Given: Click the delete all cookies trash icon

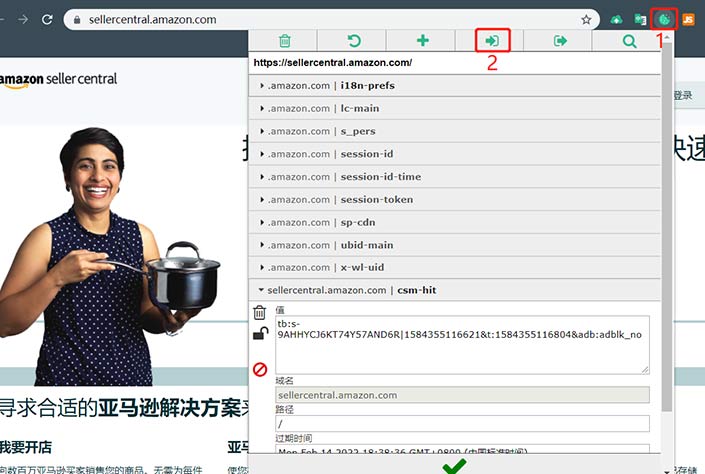Looking at the screenshot, I should pos(285,41).
